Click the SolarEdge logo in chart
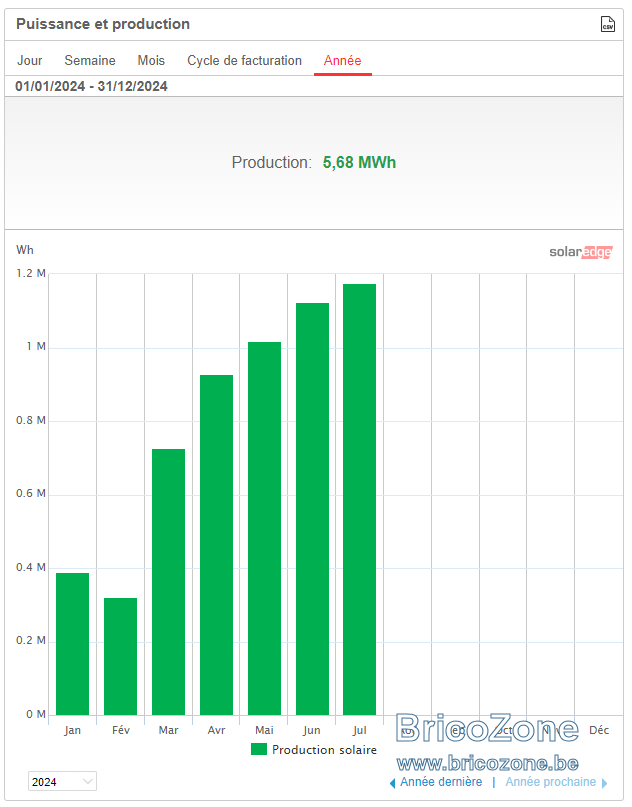632x807 pixels. (581, 252)
